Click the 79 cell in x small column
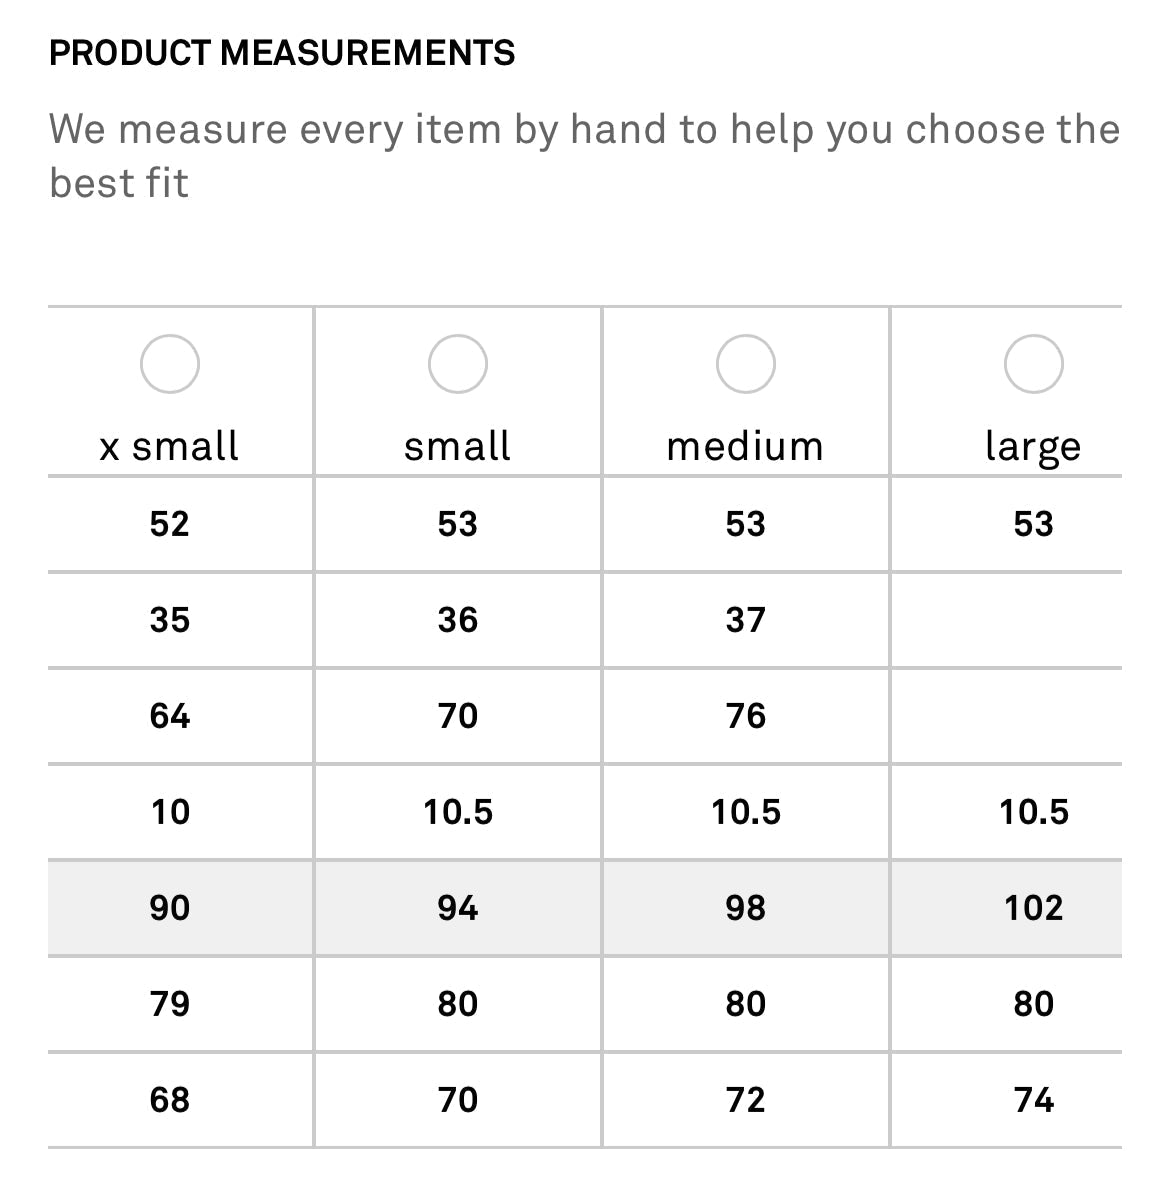 (x=170, y=1004)
